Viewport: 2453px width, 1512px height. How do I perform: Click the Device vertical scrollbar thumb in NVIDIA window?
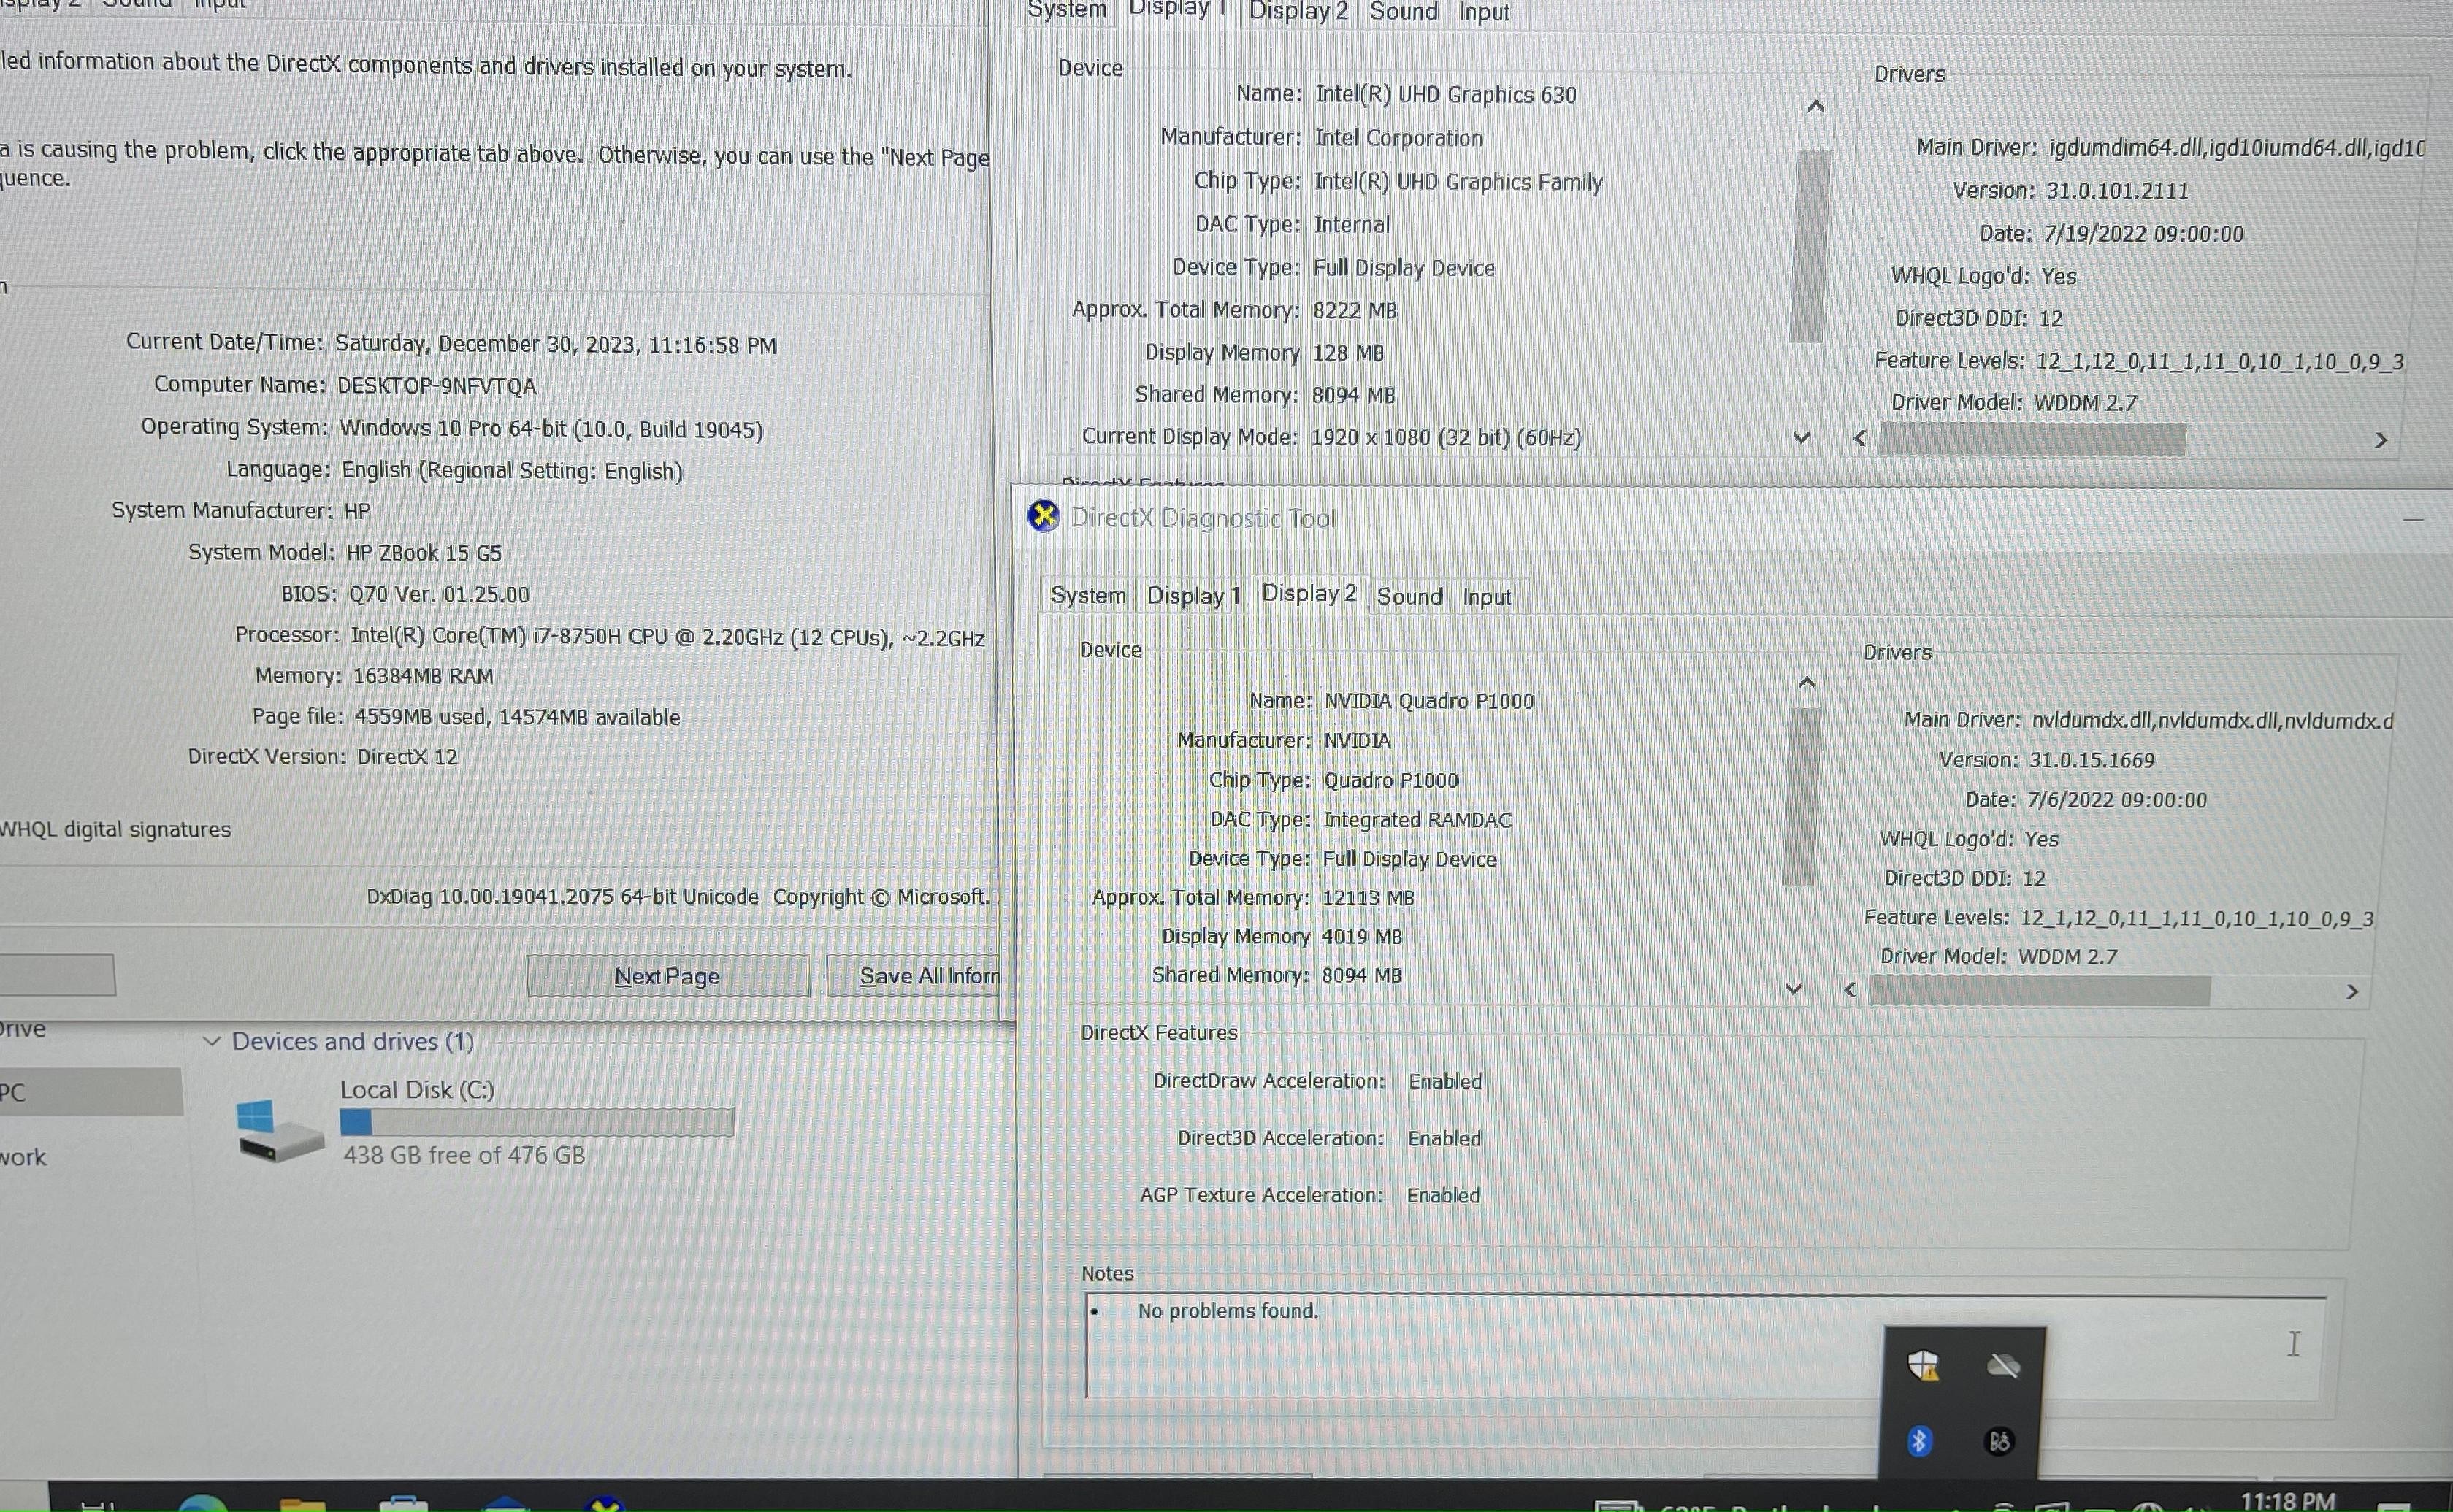coord(1802,797)
